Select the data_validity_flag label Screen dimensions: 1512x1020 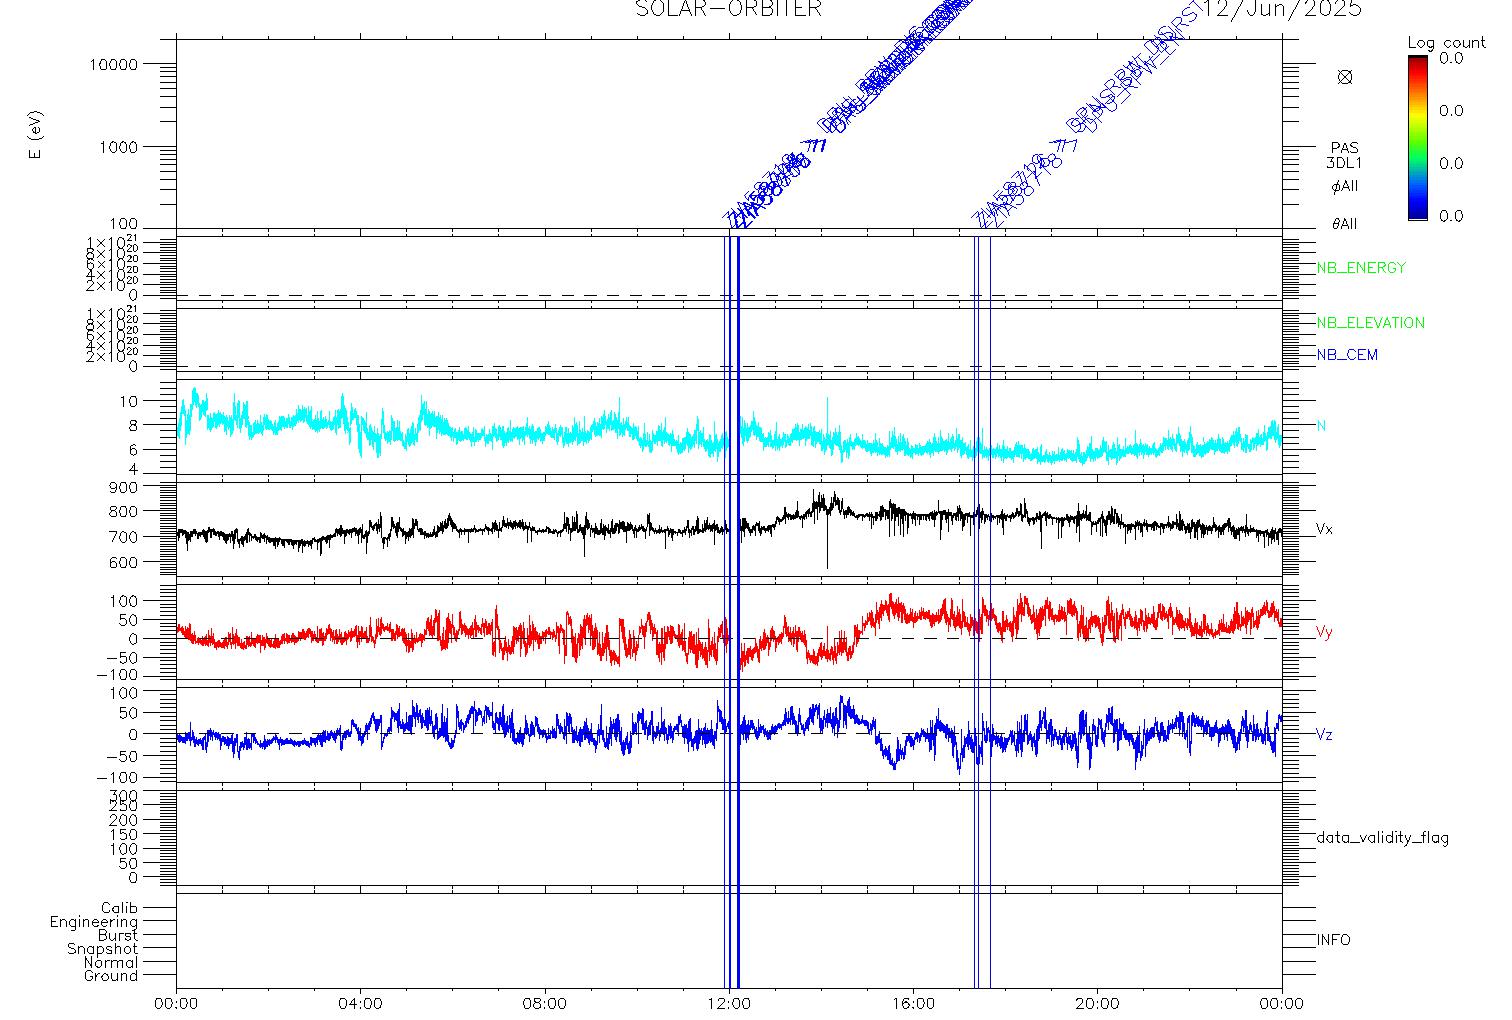click(x=1383, y=838)
